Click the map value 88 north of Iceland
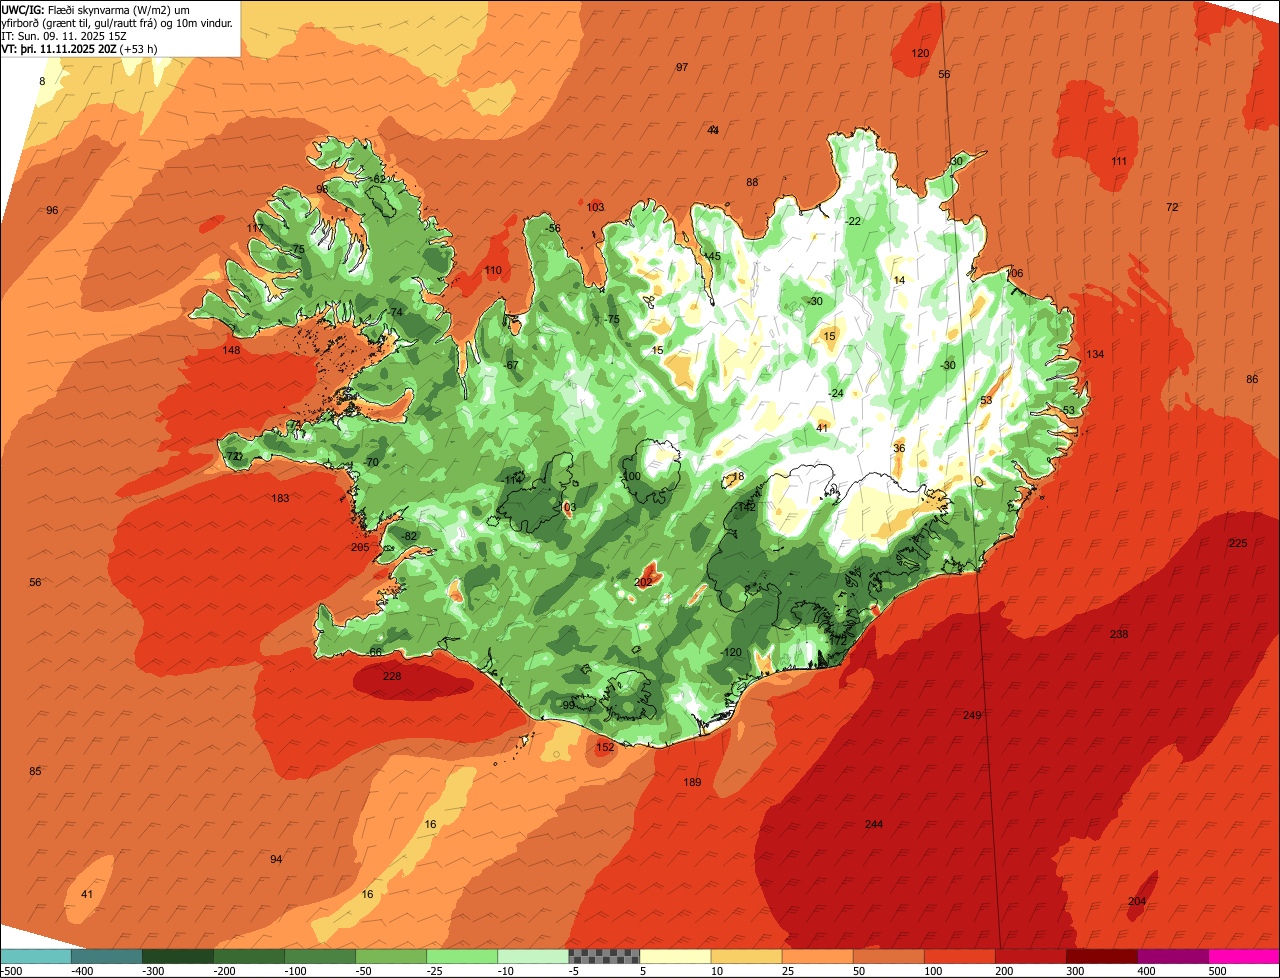1280x978 pixels. tap(752, 182)
